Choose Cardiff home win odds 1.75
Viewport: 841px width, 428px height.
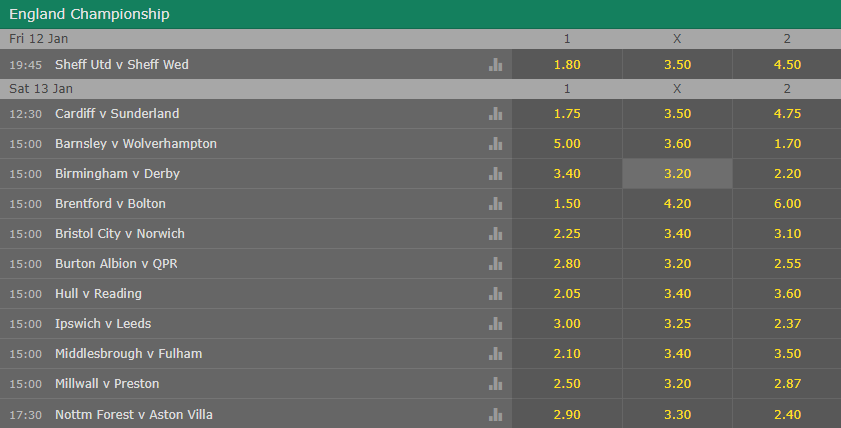[x=567, y=114]
